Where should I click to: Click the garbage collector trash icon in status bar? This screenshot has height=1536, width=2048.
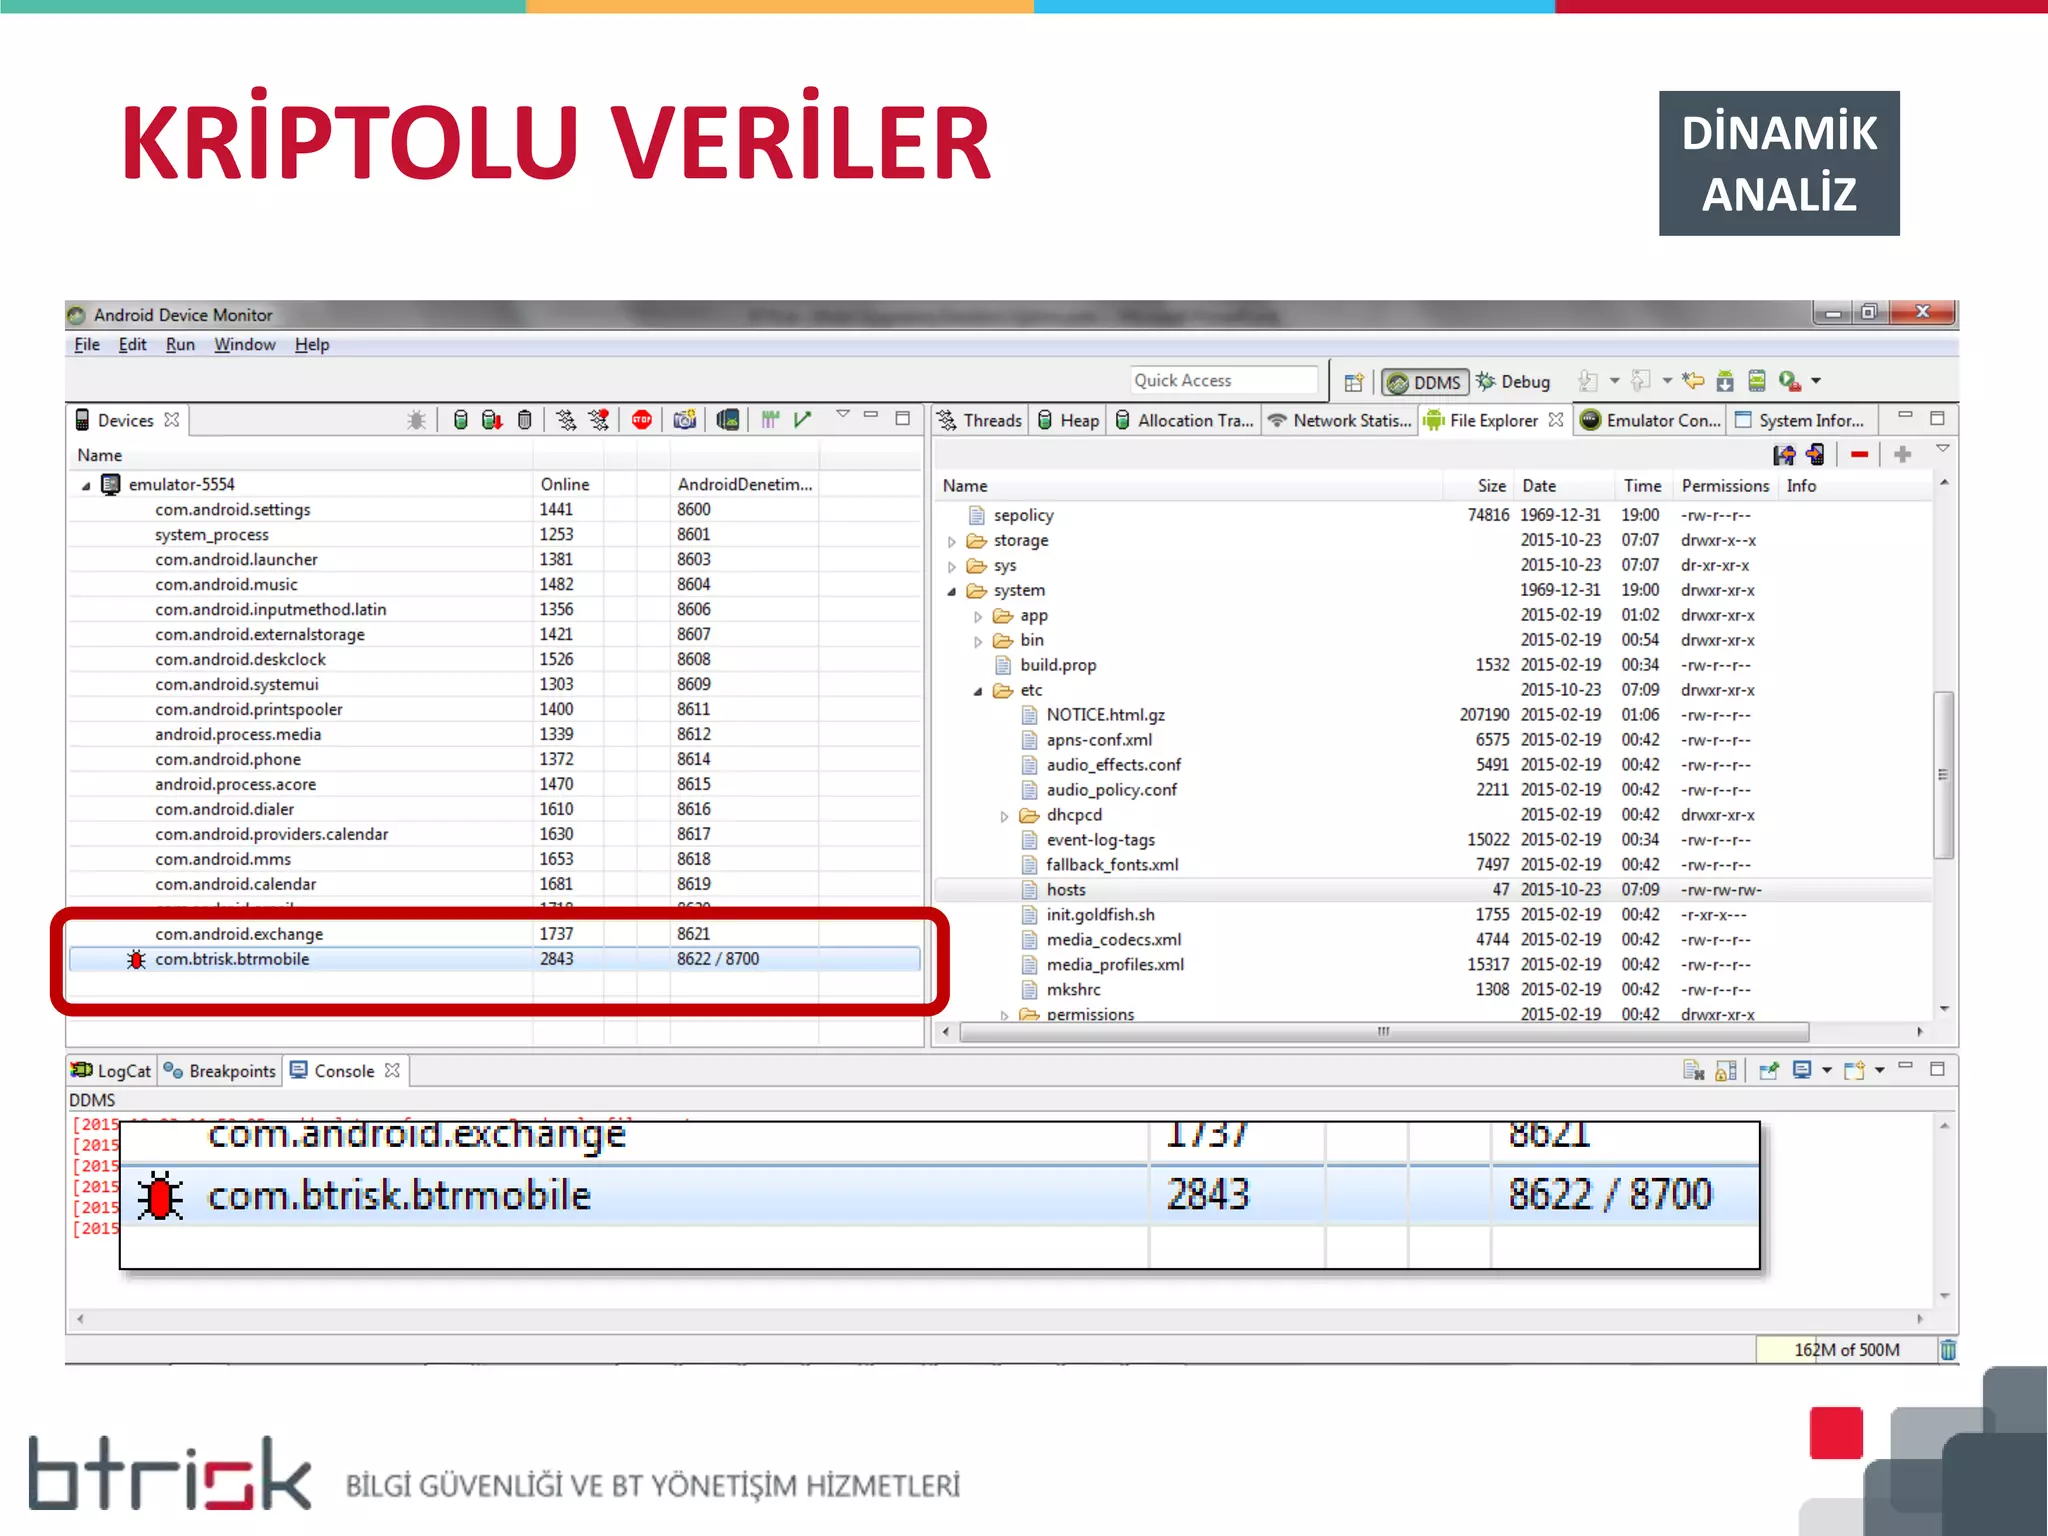click(1948, 1350)
